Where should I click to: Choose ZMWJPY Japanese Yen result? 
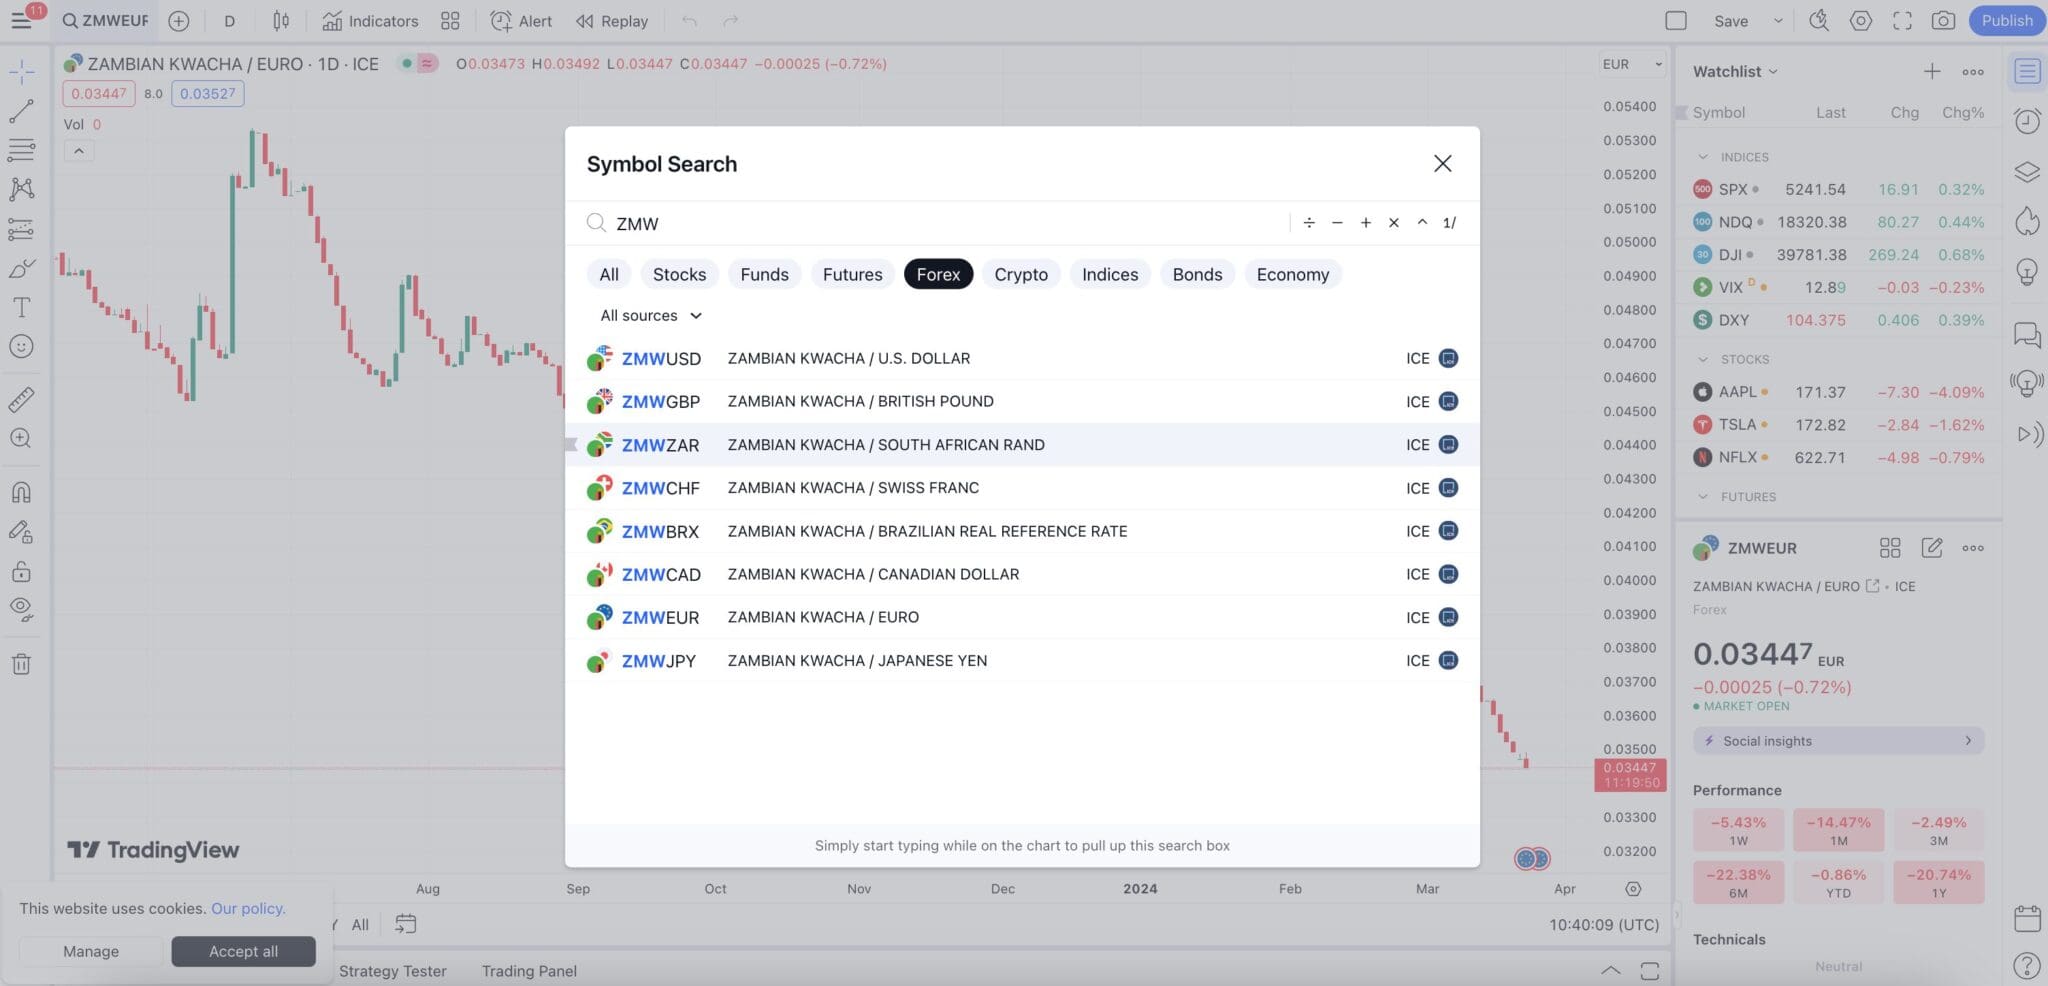(1022, 661)
